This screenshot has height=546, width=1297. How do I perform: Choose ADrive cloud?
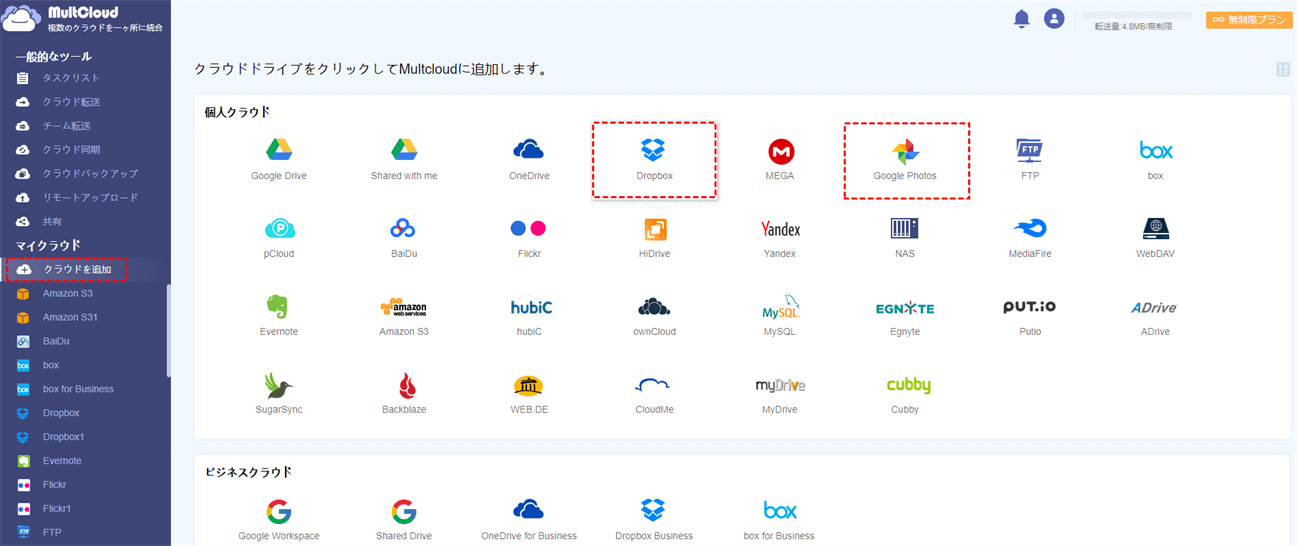[1156, 316]
